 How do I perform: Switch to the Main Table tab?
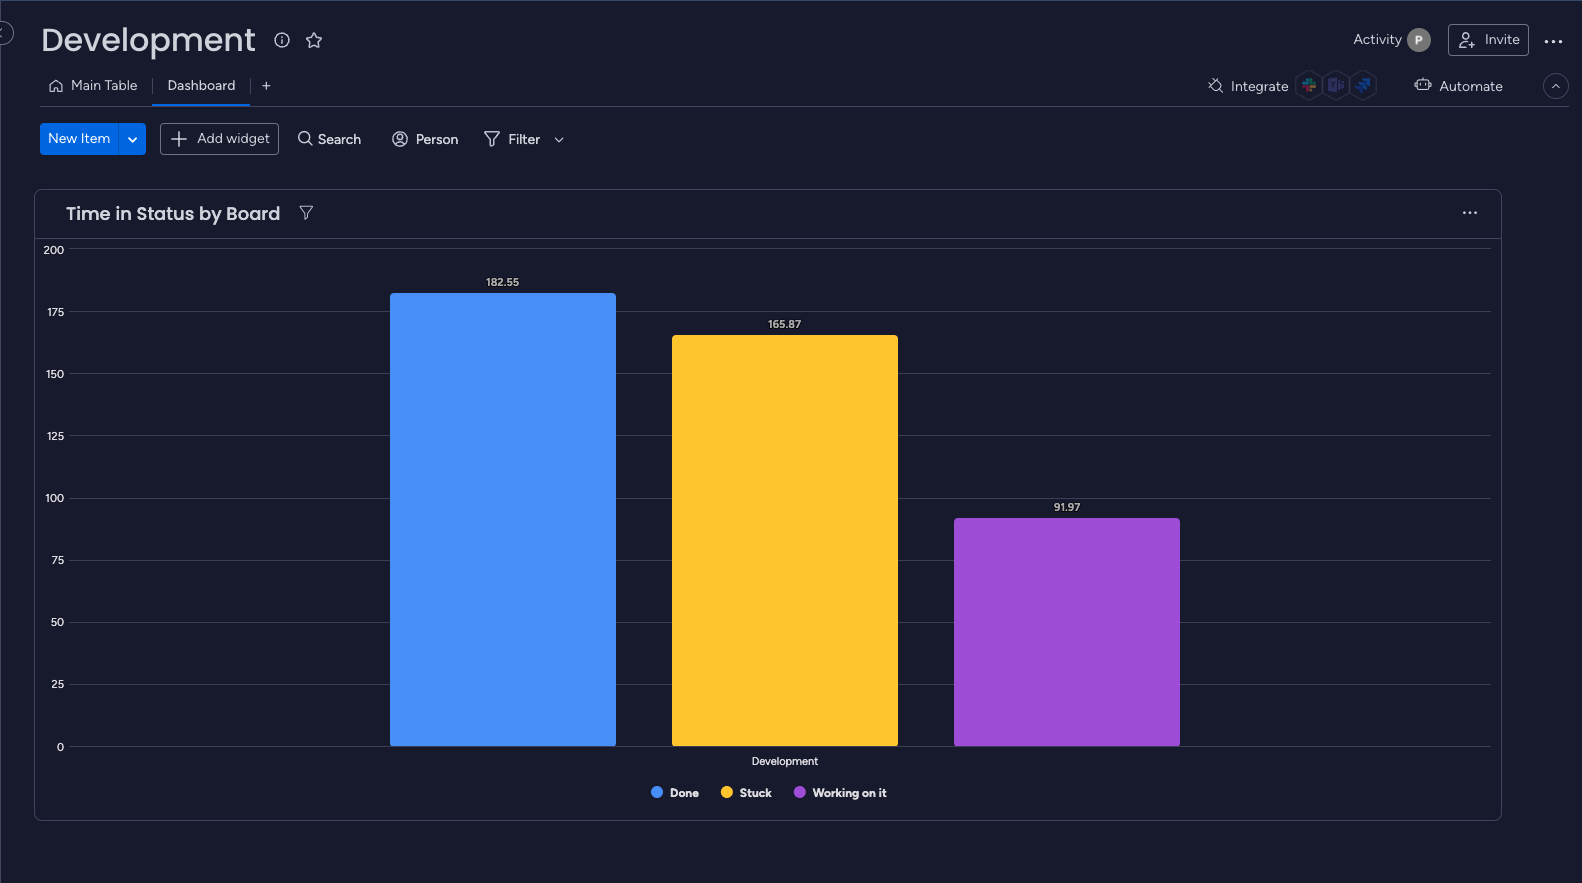[93, 86]
